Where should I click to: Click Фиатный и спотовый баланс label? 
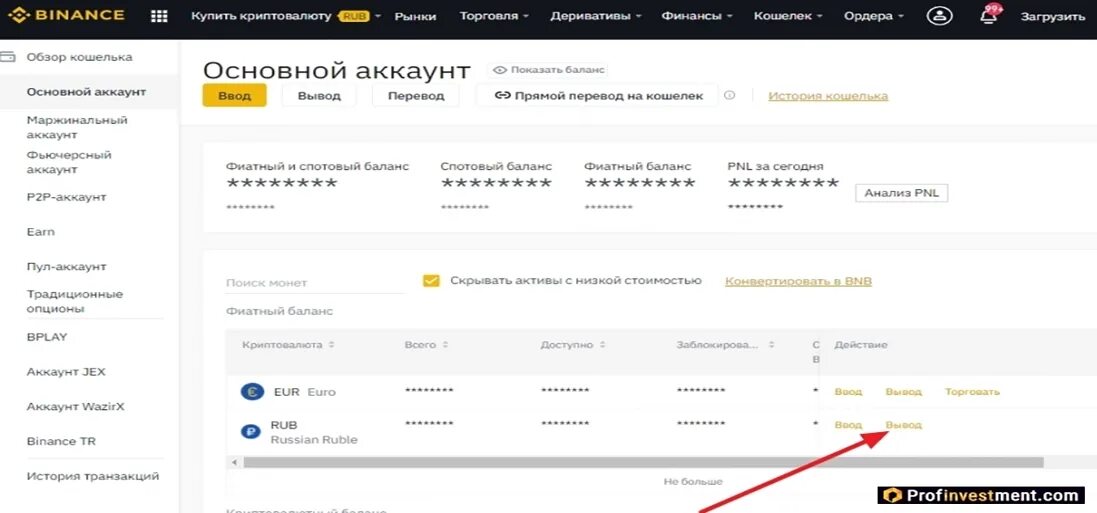318,166
